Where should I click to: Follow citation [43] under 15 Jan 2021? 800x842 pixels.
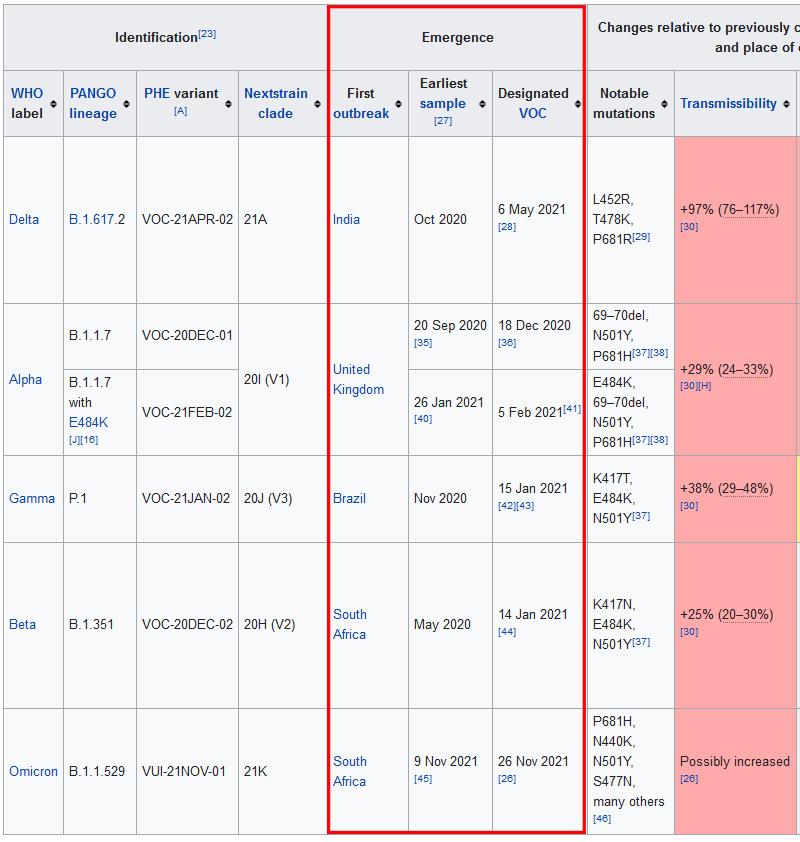coord(525,506)
